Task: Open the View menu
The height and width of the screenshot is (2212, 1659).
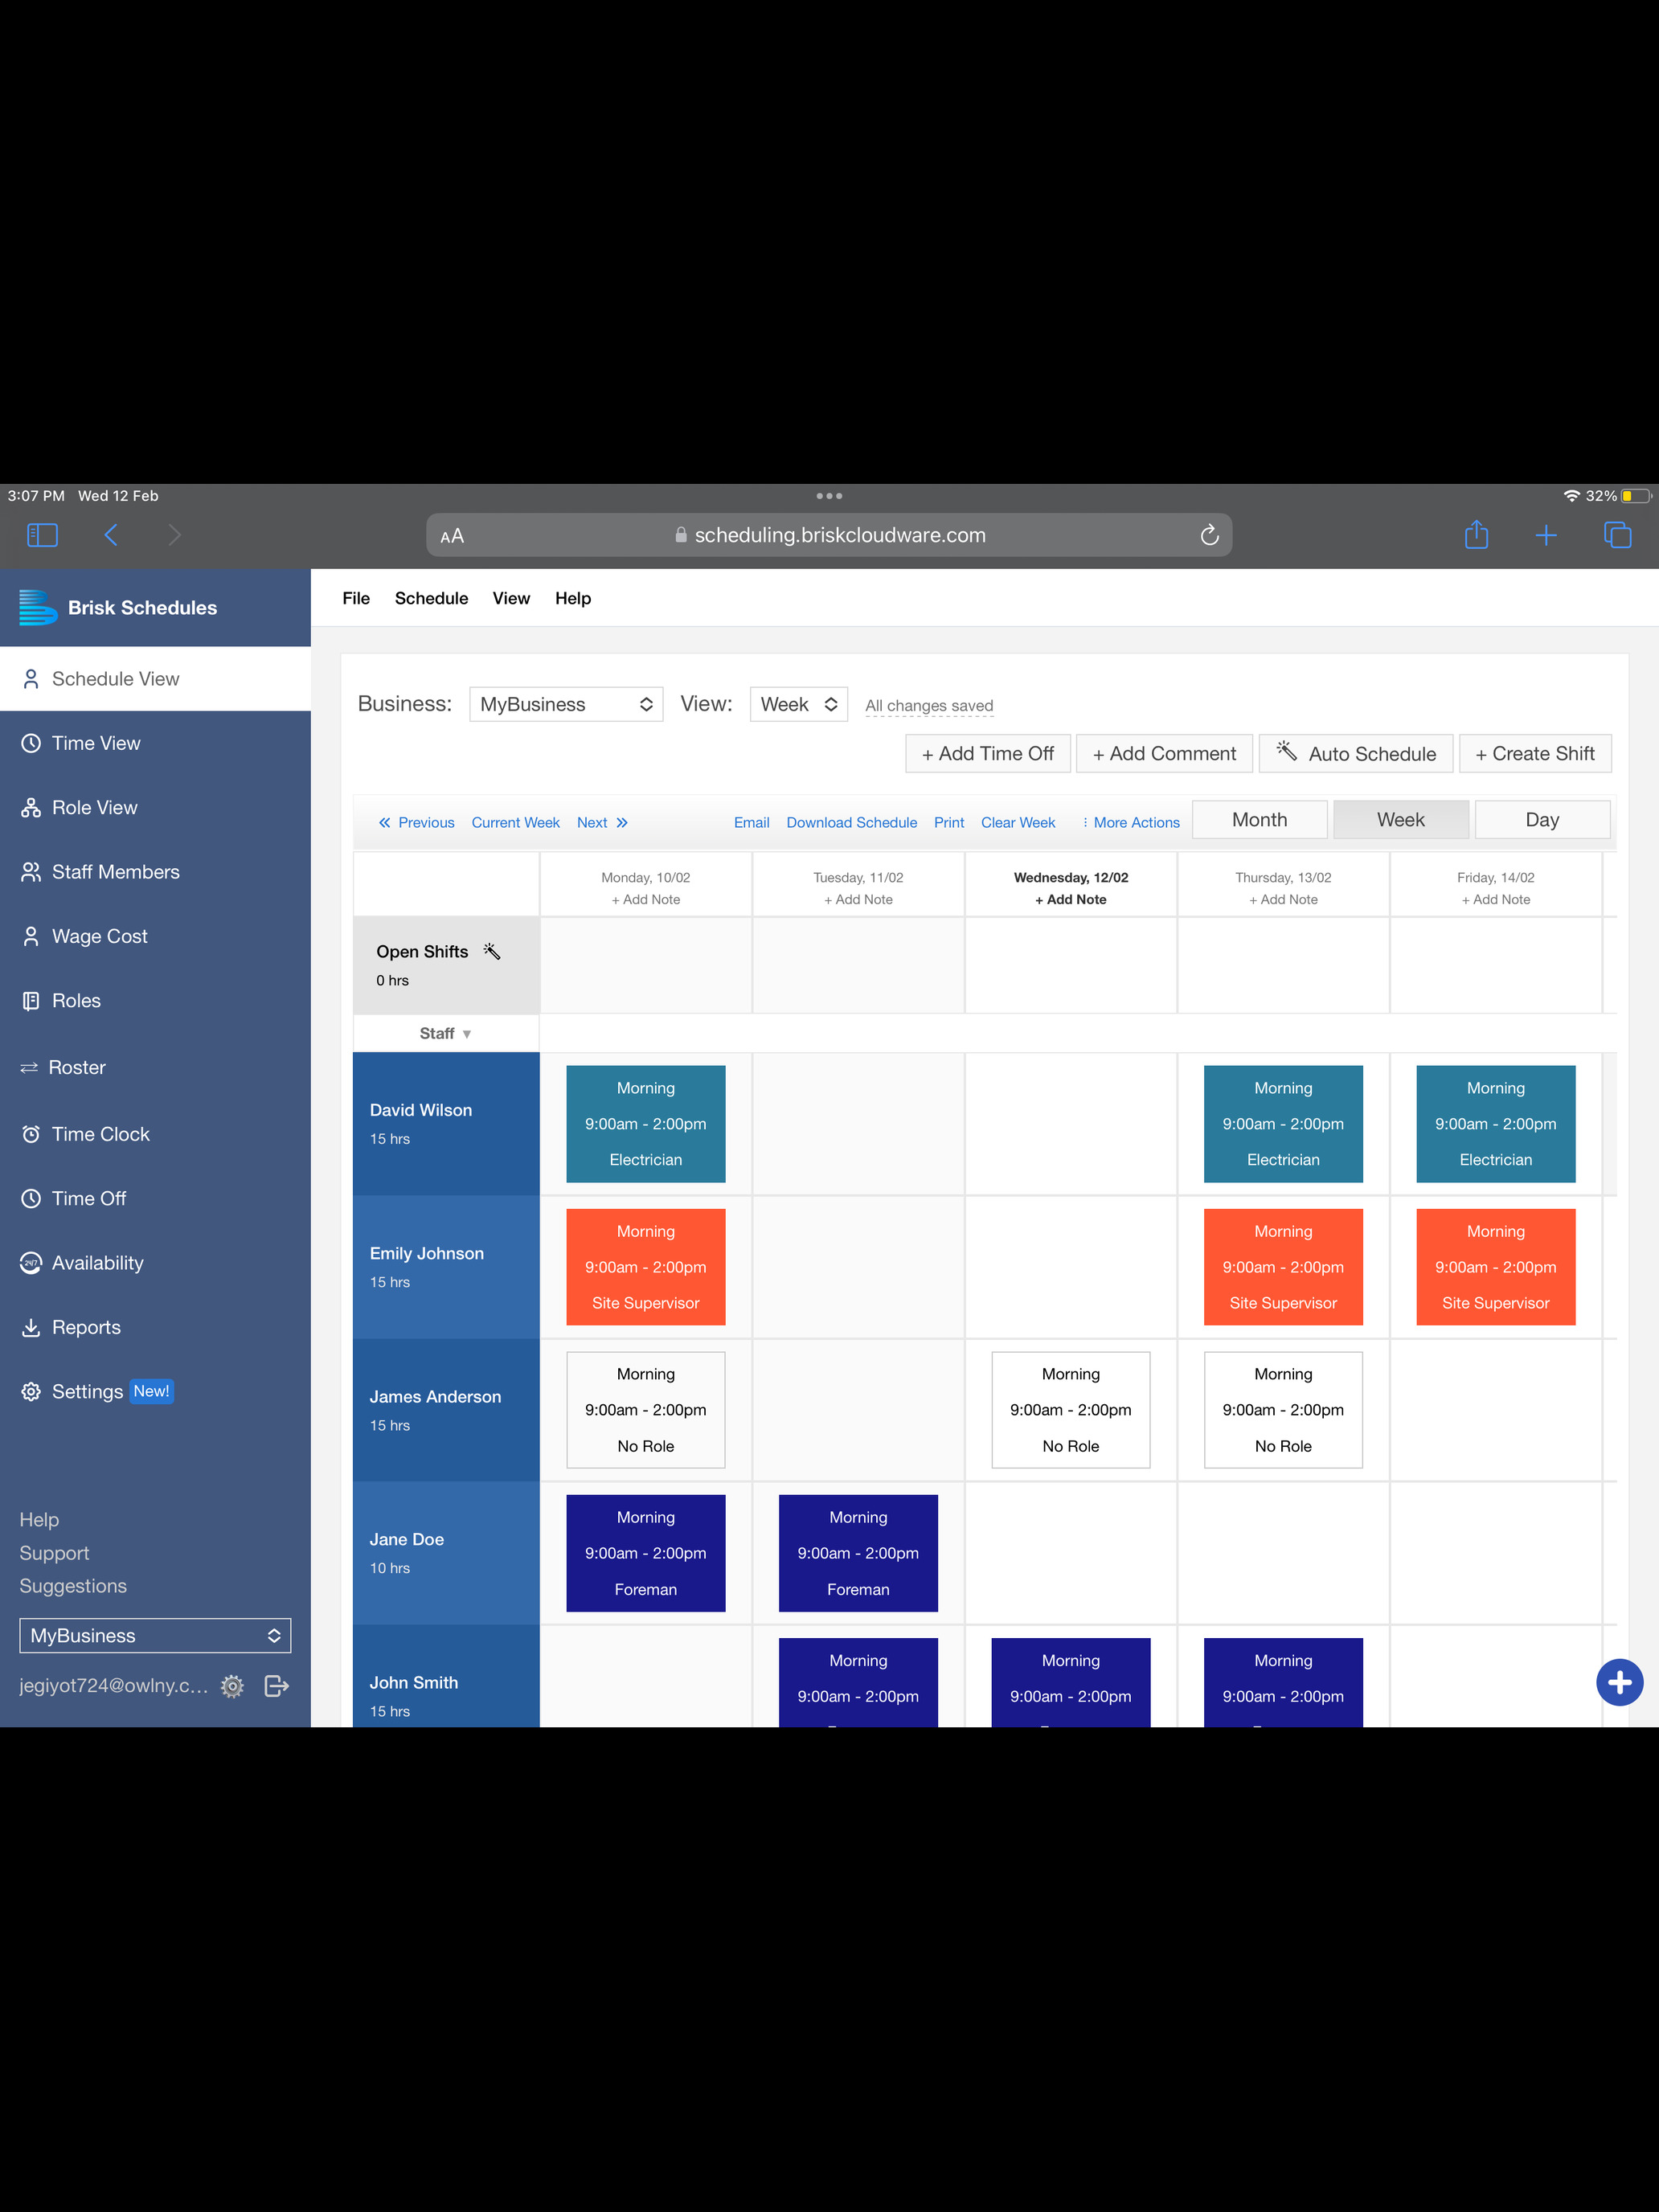Action: coord(511,598)
